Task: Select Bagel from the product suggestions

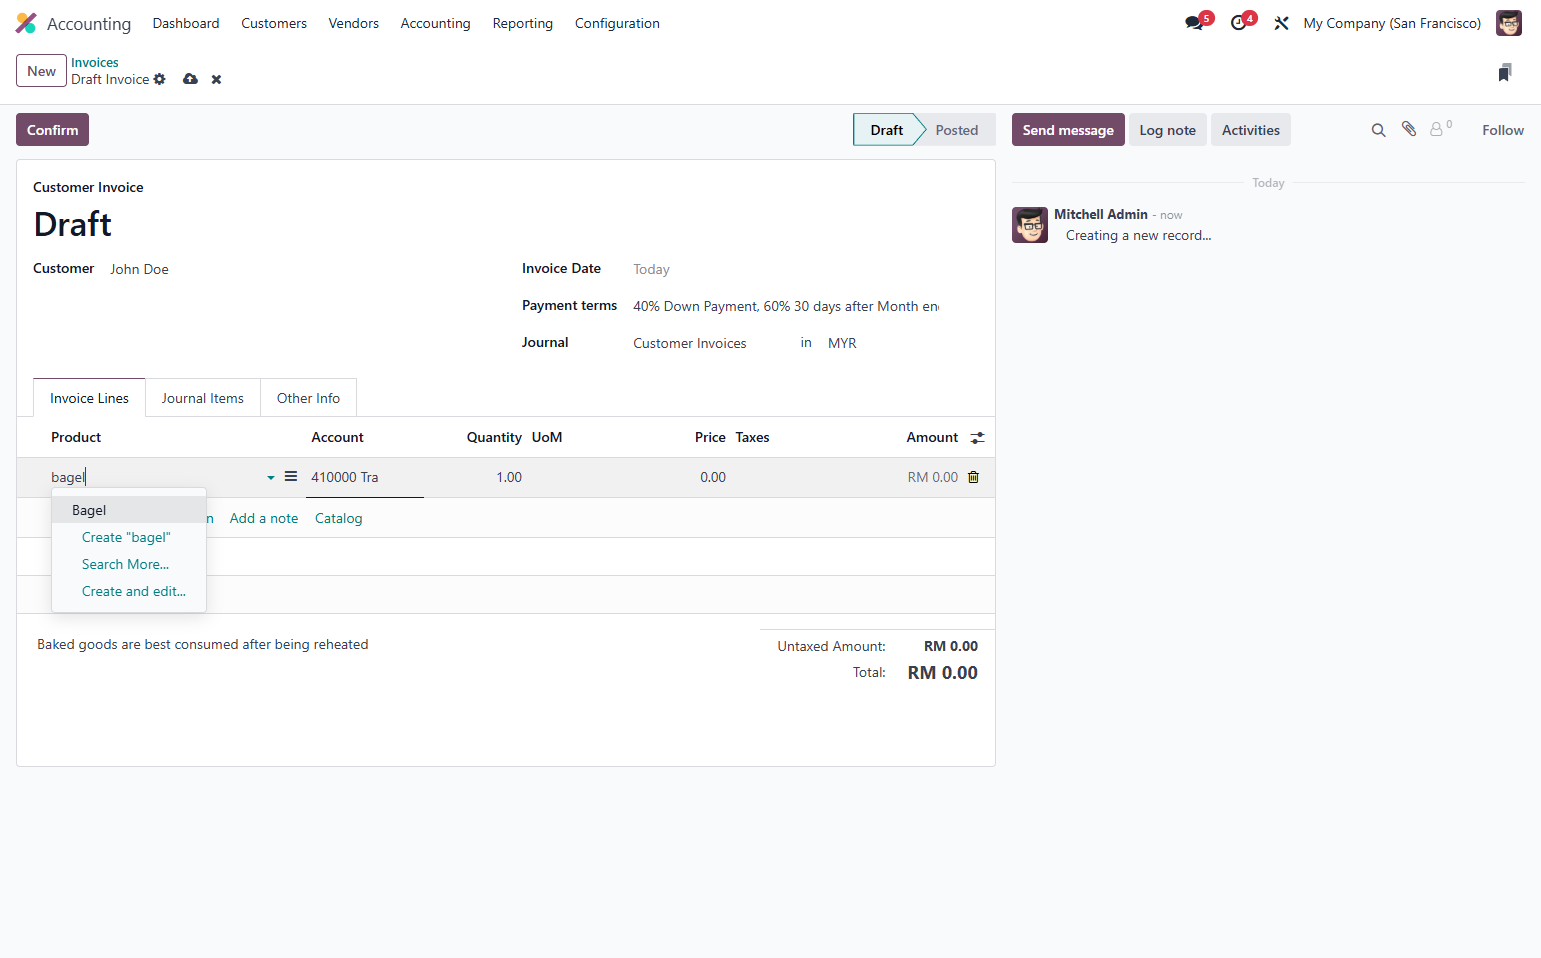Action: [x=129, y=510]
